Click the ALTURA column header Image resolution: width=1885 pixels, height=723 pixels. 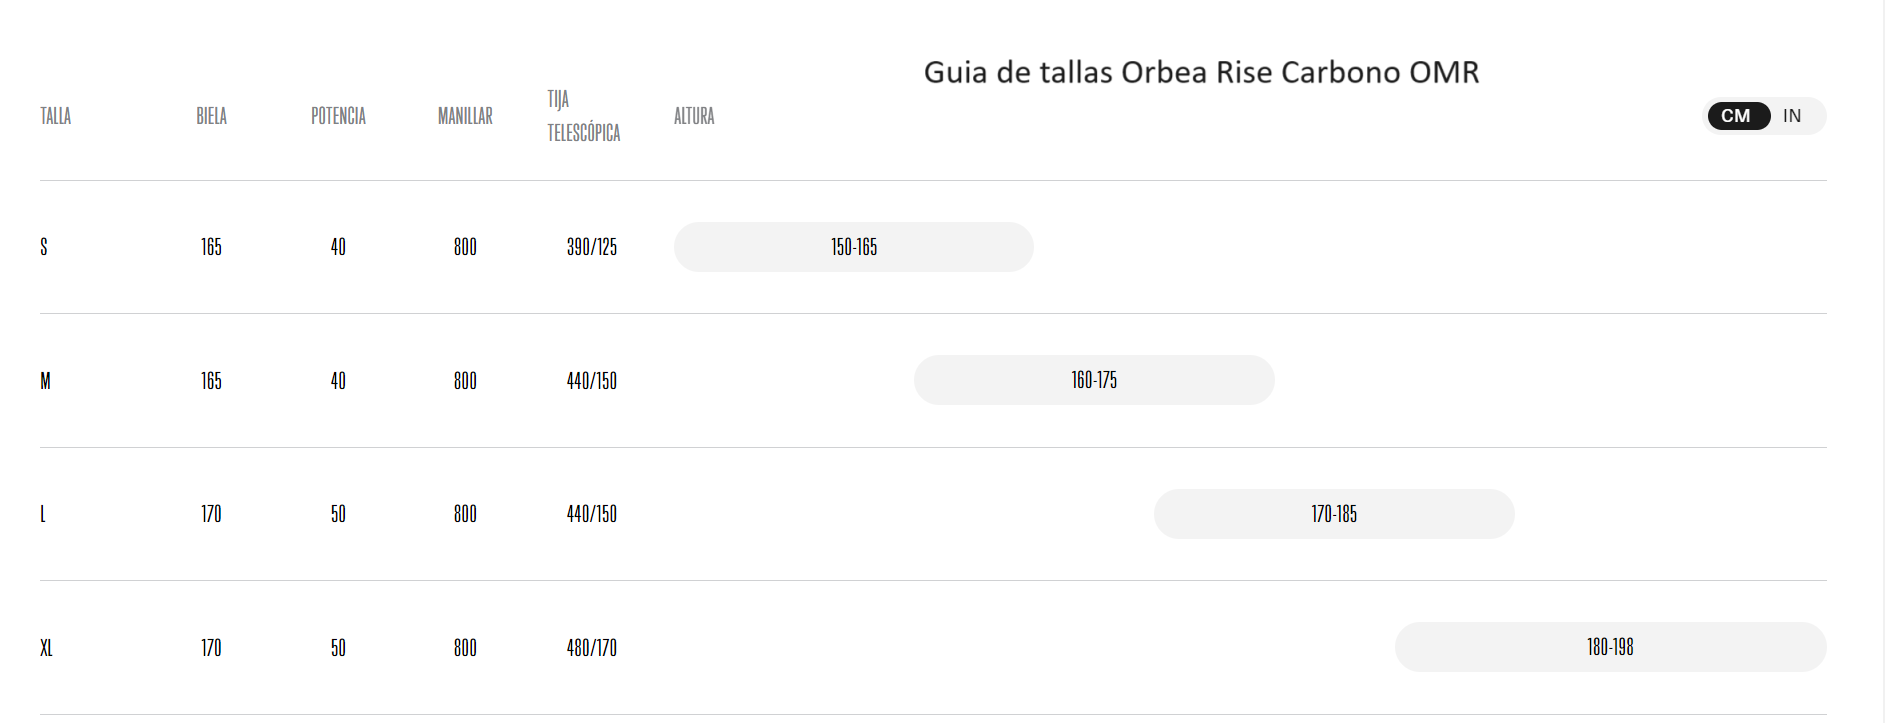coord(693,116)
